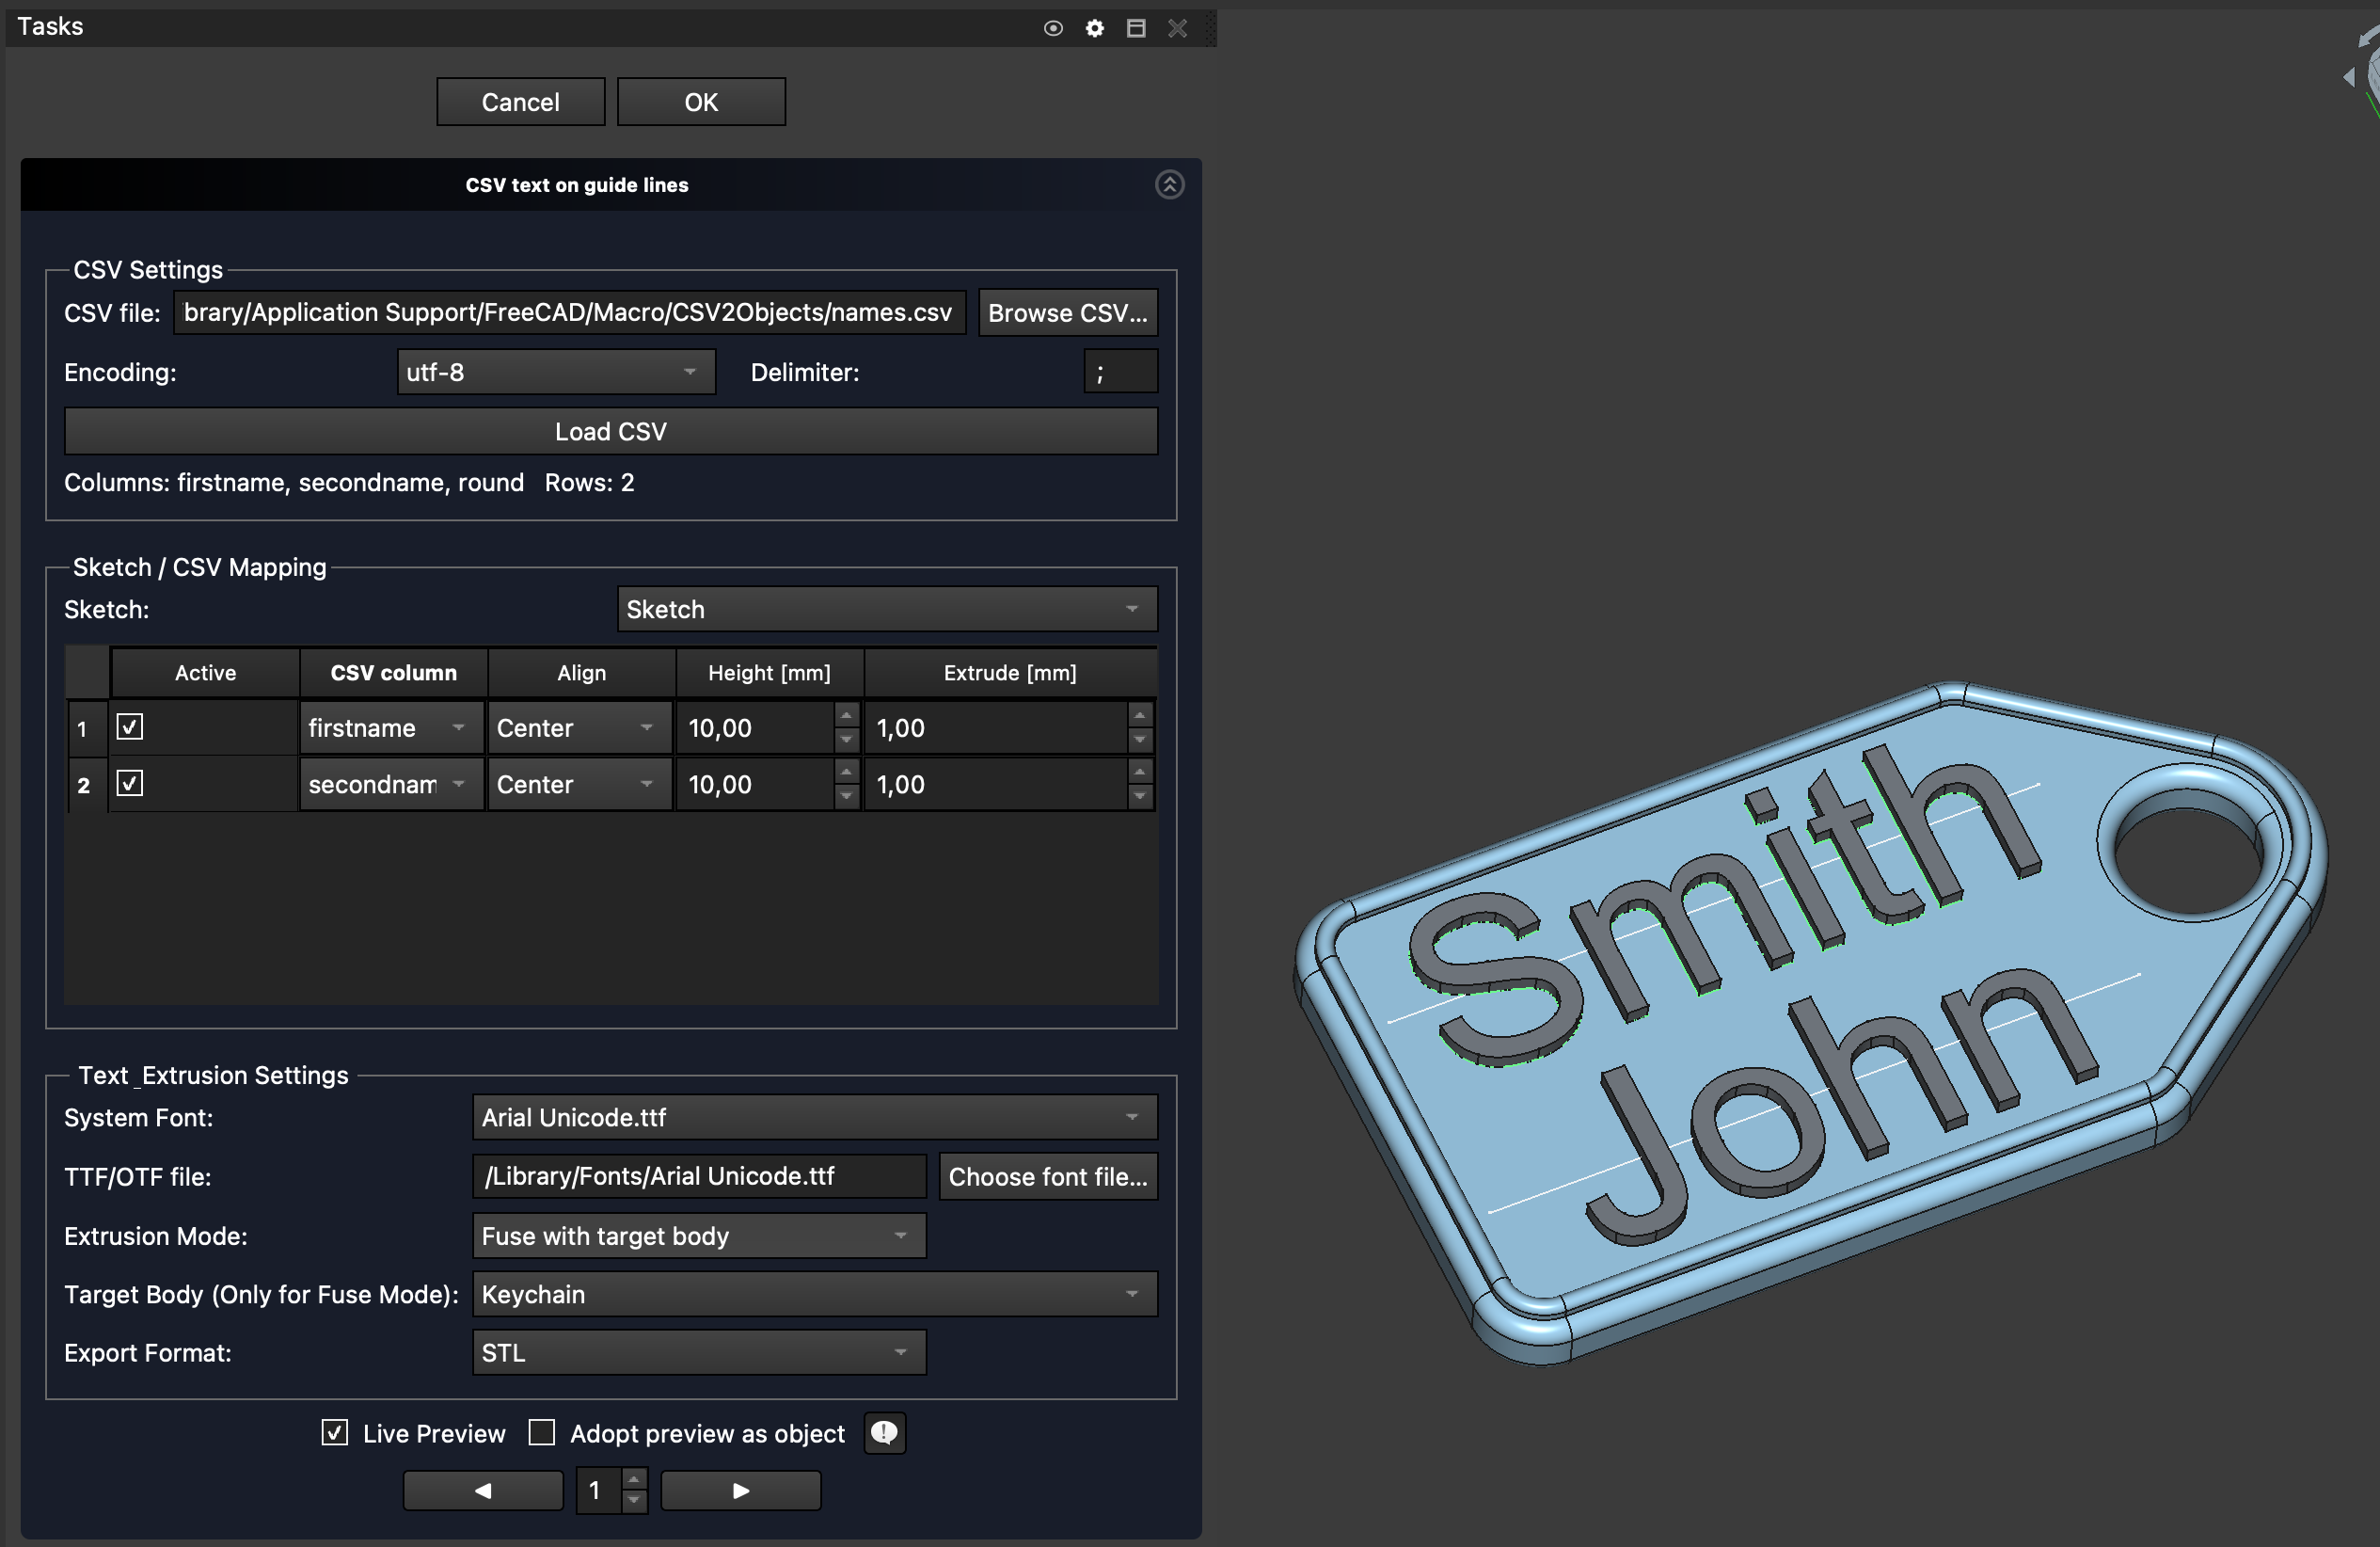Click the CSV column table header

click(393, 673)
